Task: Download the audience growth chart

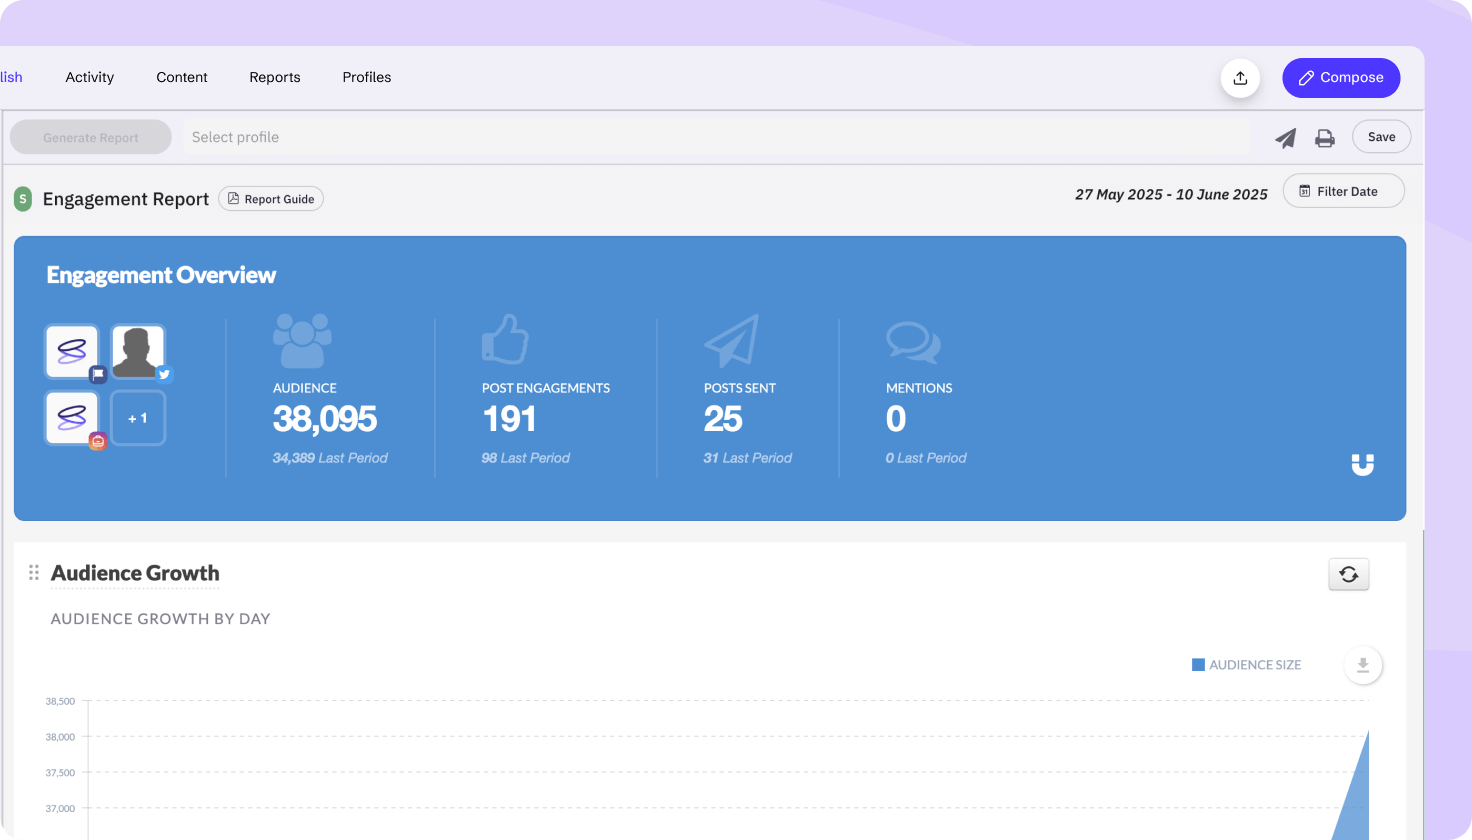Action: (x=1362, y=665)
